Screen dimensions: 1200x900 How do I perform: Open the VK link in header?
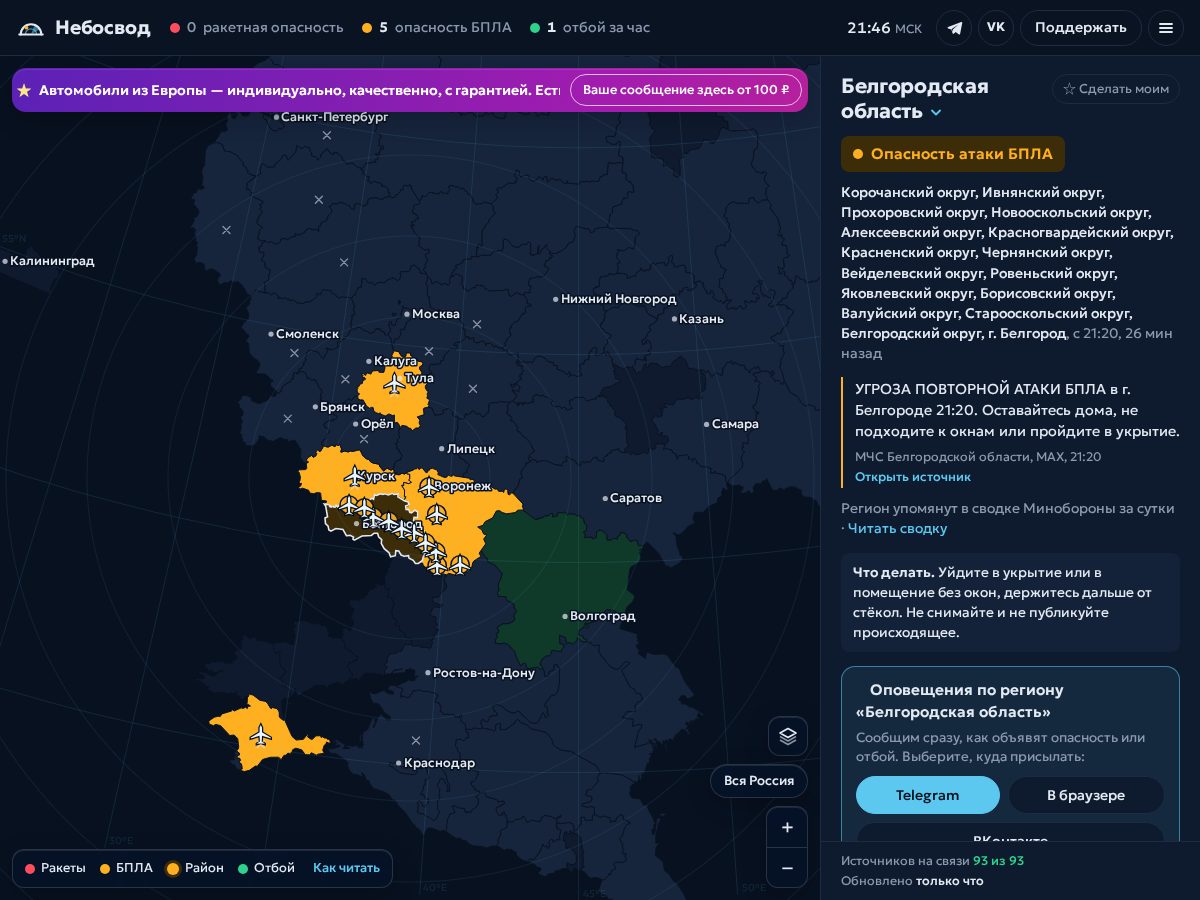pyautogui.click(x=996, y=28)
